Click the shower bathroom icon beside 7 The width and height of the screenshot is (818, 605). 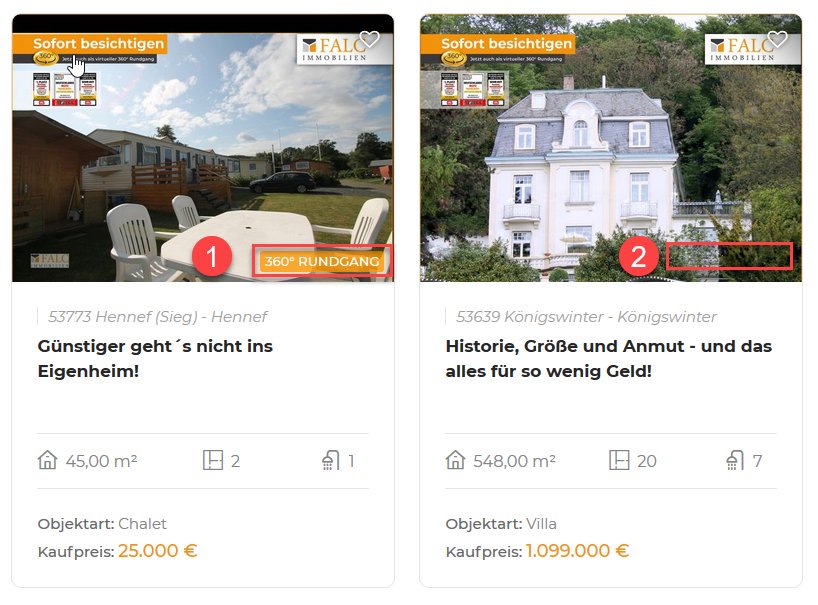(735, 460)
